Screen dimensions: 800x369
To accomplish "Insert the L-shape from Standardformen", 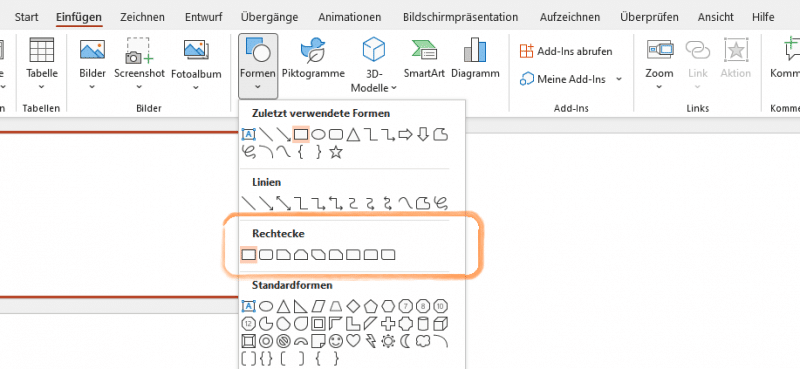I will 353,324.
